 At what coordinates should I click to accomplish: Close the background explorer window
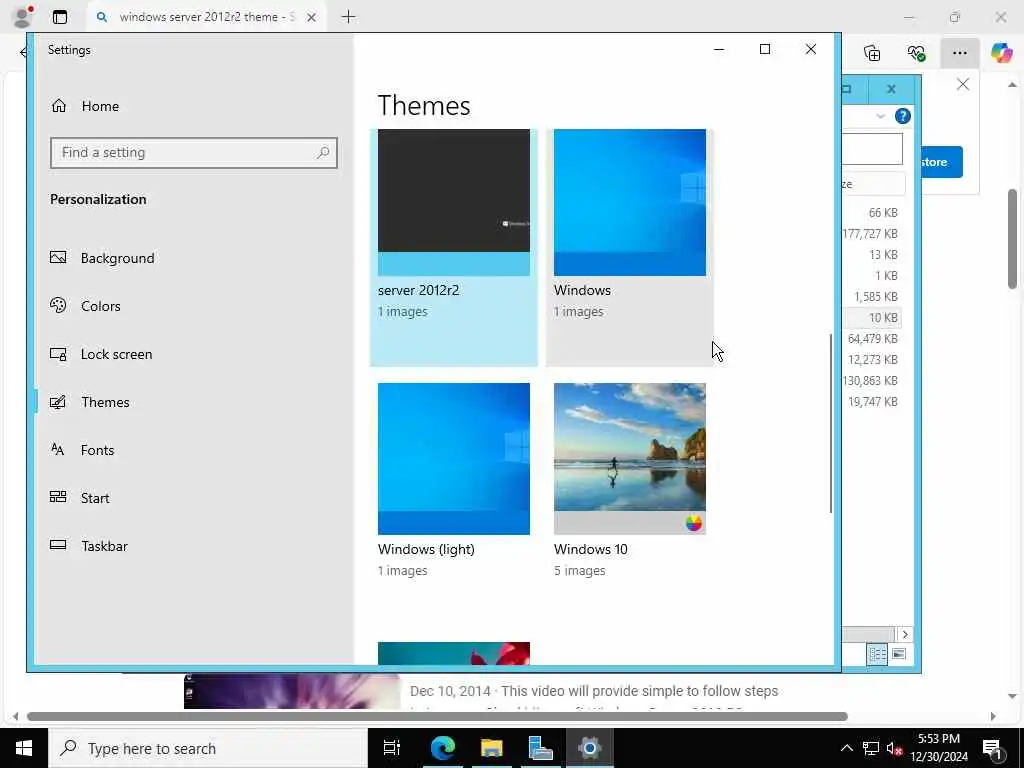tap(891, 89)
